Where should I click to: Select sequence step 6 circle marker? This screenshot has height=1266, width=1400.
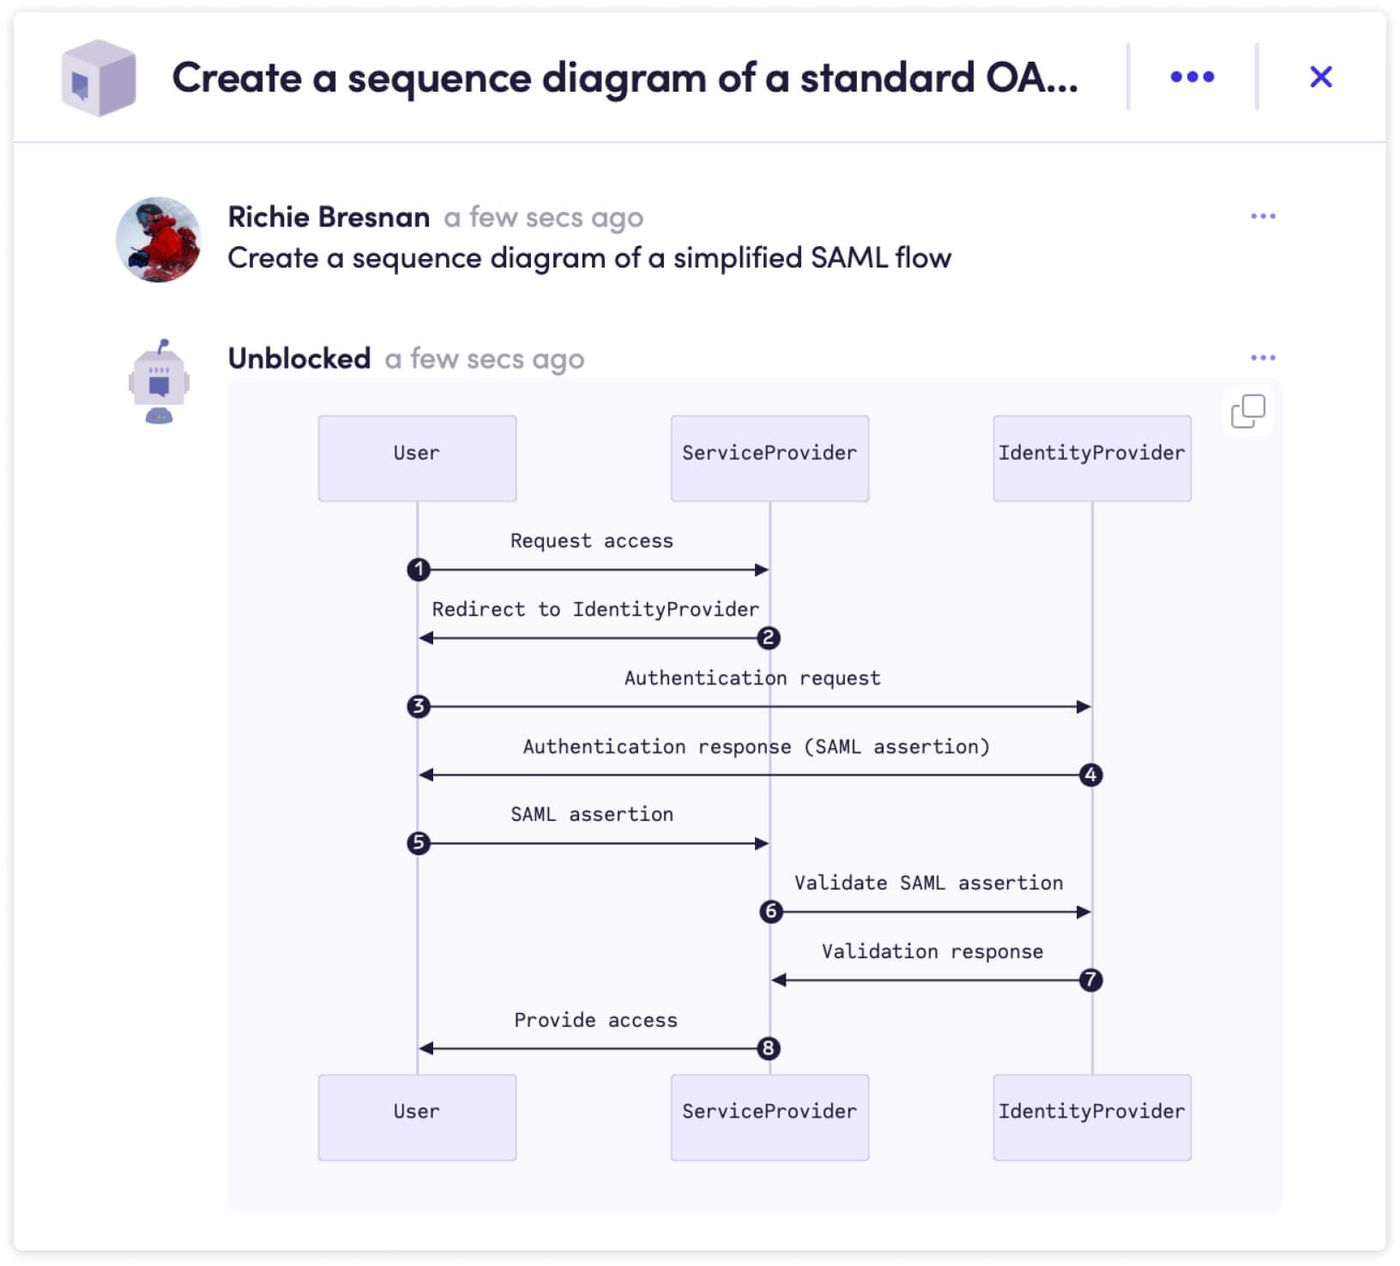coord(770,912)
